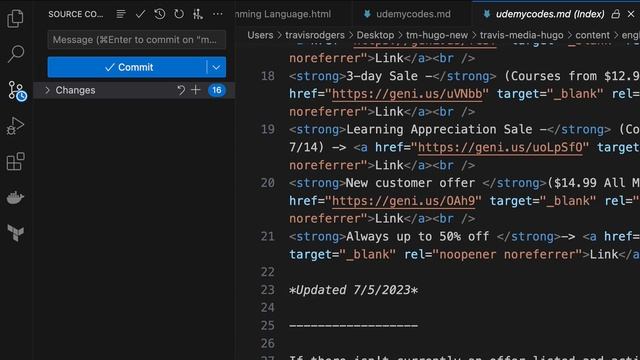
Task: Open the geni.us/OAh9 link
Action: (x=404, y=200)
